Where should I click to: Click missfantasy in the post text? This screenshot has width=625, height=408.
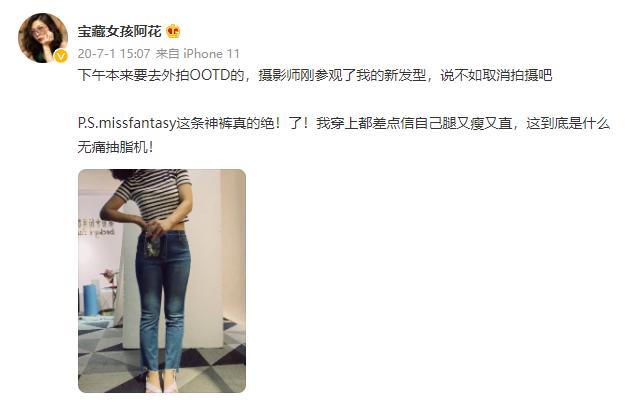tap(137, 124)
